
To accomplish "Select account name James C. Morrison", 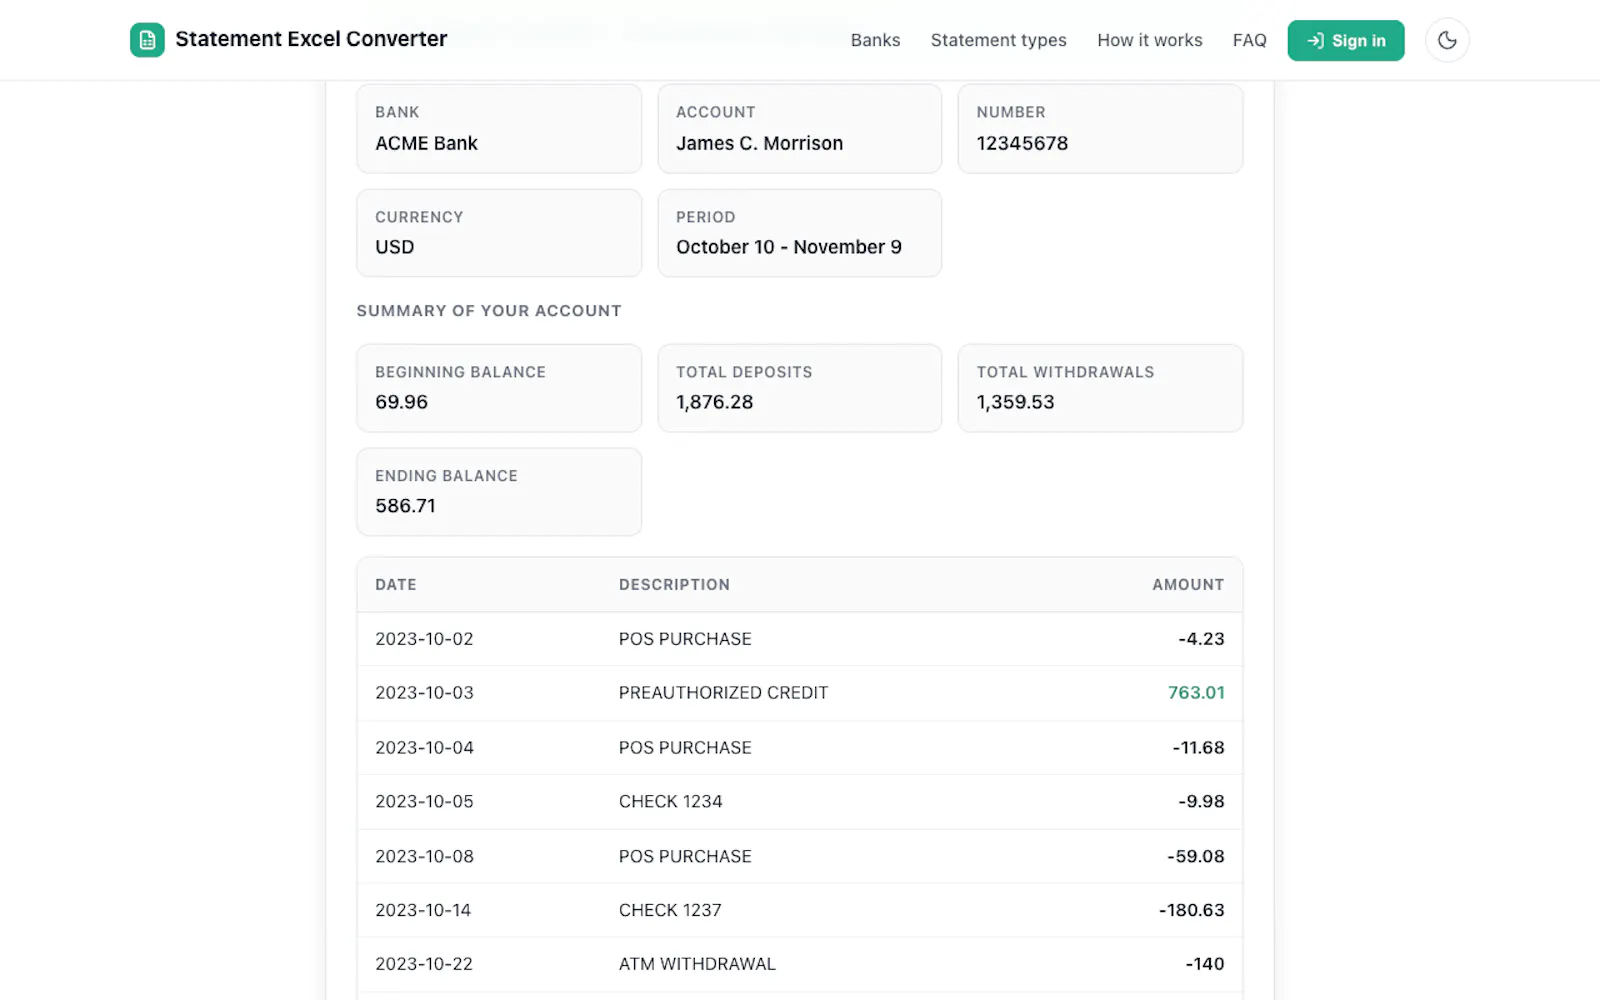I will click(x=759, y=143).
